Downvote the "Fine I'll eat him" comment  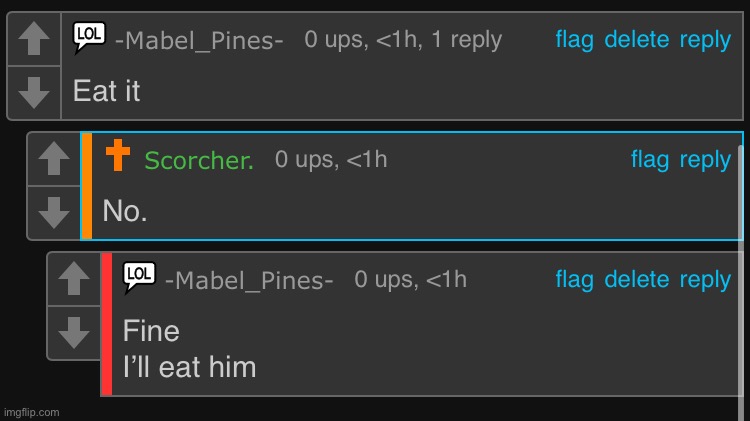coord(74,332)
